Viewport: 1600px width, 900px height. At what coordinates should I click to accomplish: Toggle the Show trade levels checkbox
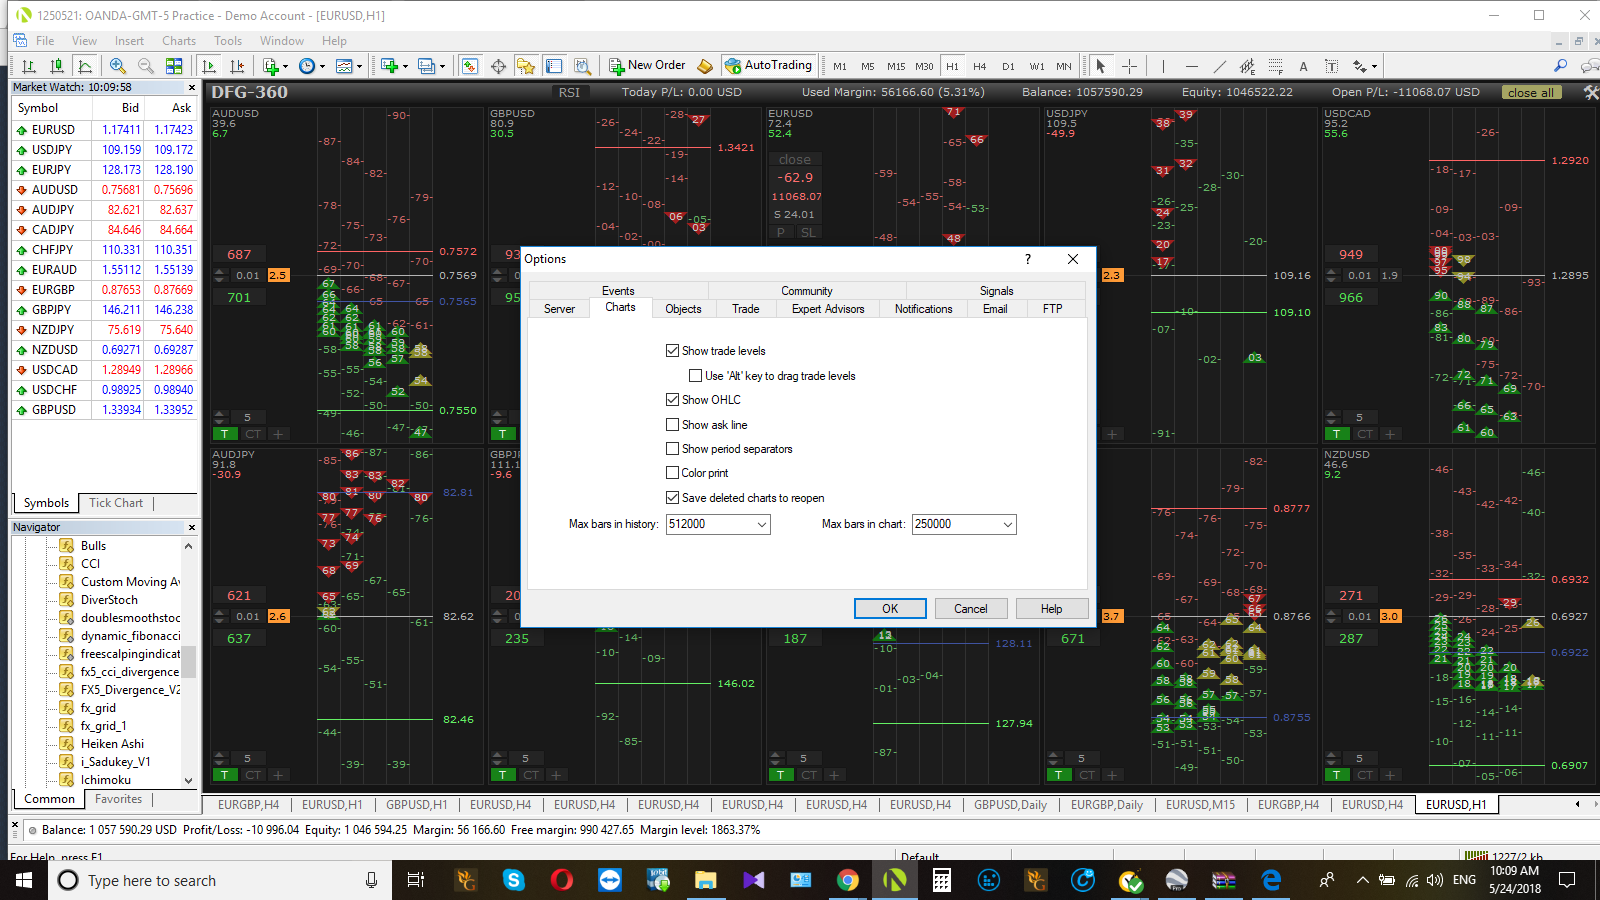[672, 351]
